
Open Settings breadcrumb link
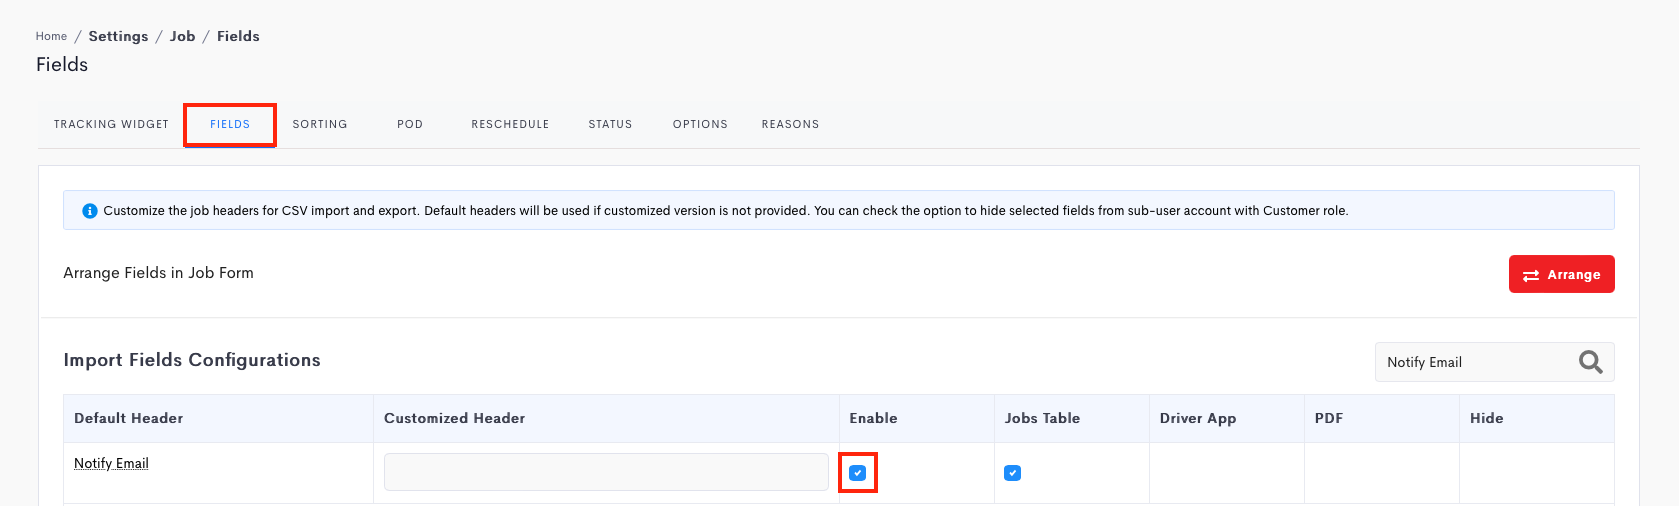pos(118,36)
